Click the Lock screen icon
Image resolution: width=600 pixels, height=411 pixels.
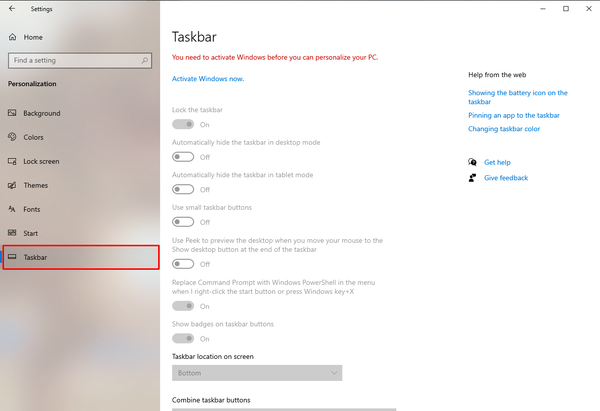(x=12, y=161)
